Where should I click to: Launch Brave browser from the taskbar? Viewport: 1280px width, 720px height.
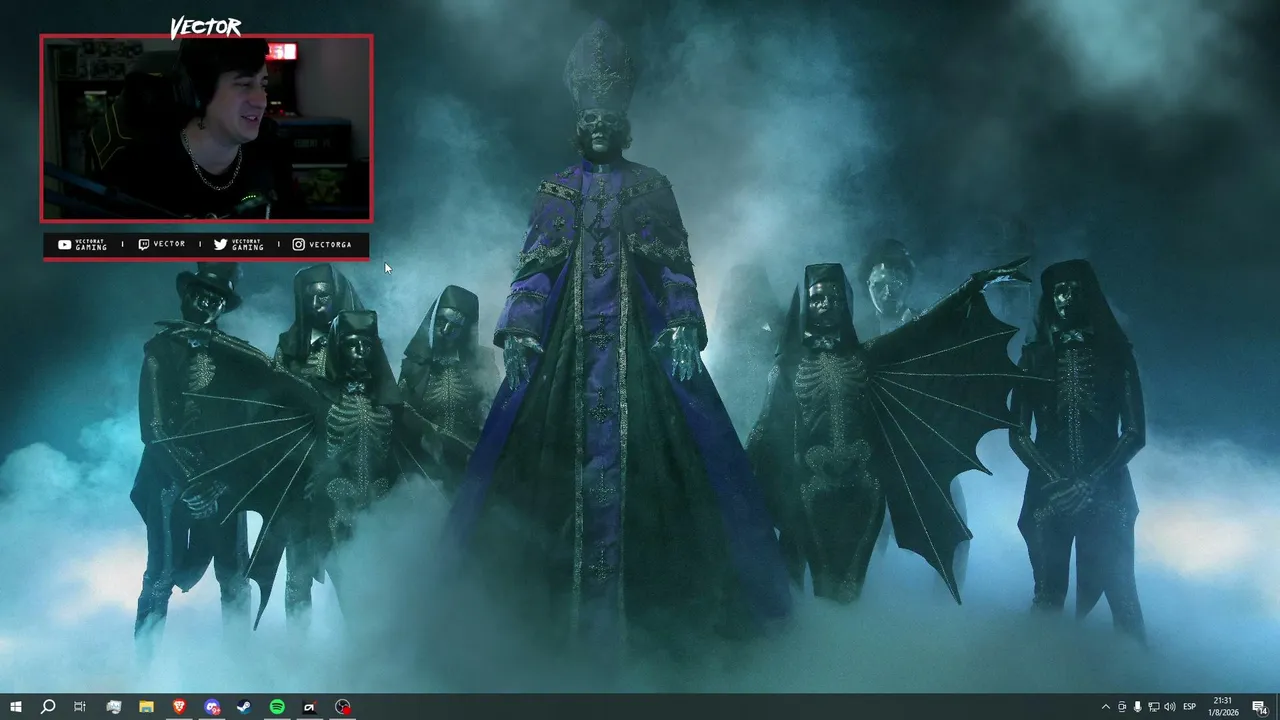tap(179, 707)
